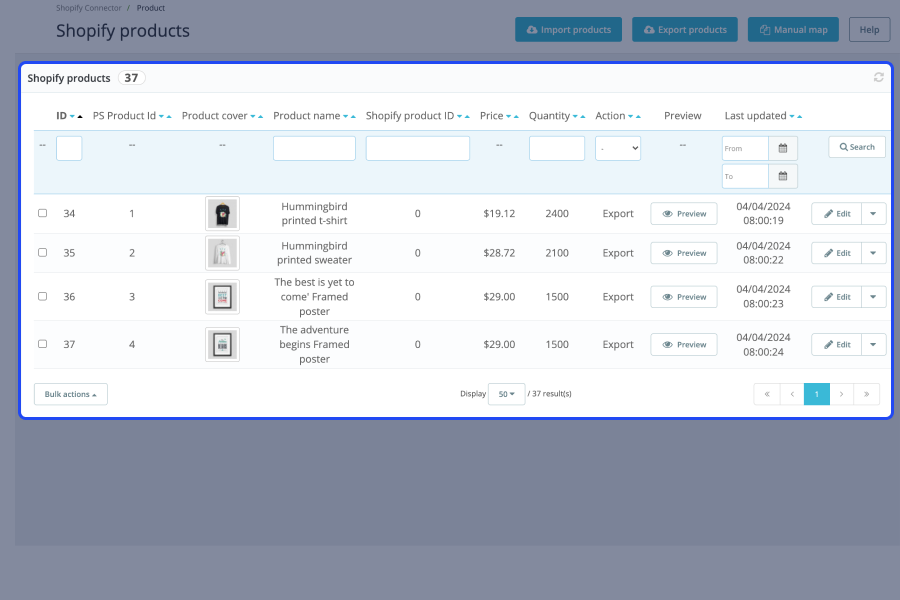Open Bulk actions menu
The width and height of the screenshot is (900, 600).
click(71, 394)
